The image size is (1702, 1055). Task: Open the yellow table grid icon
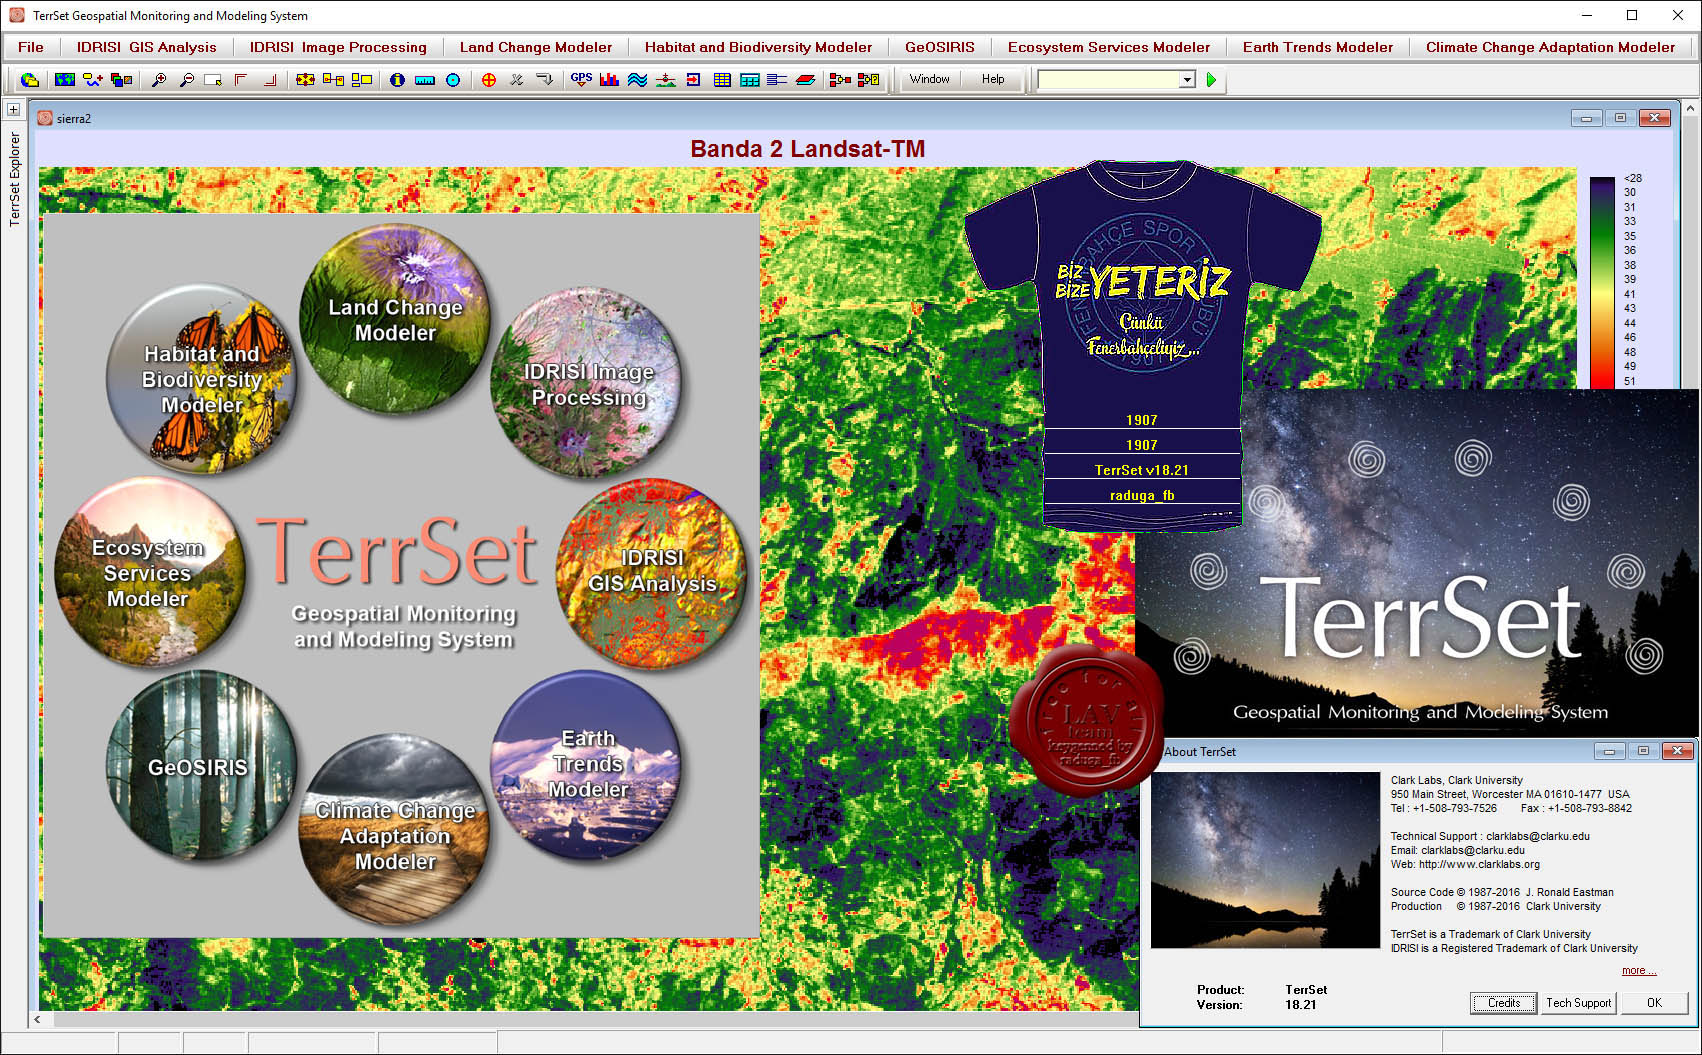point(722,79)
